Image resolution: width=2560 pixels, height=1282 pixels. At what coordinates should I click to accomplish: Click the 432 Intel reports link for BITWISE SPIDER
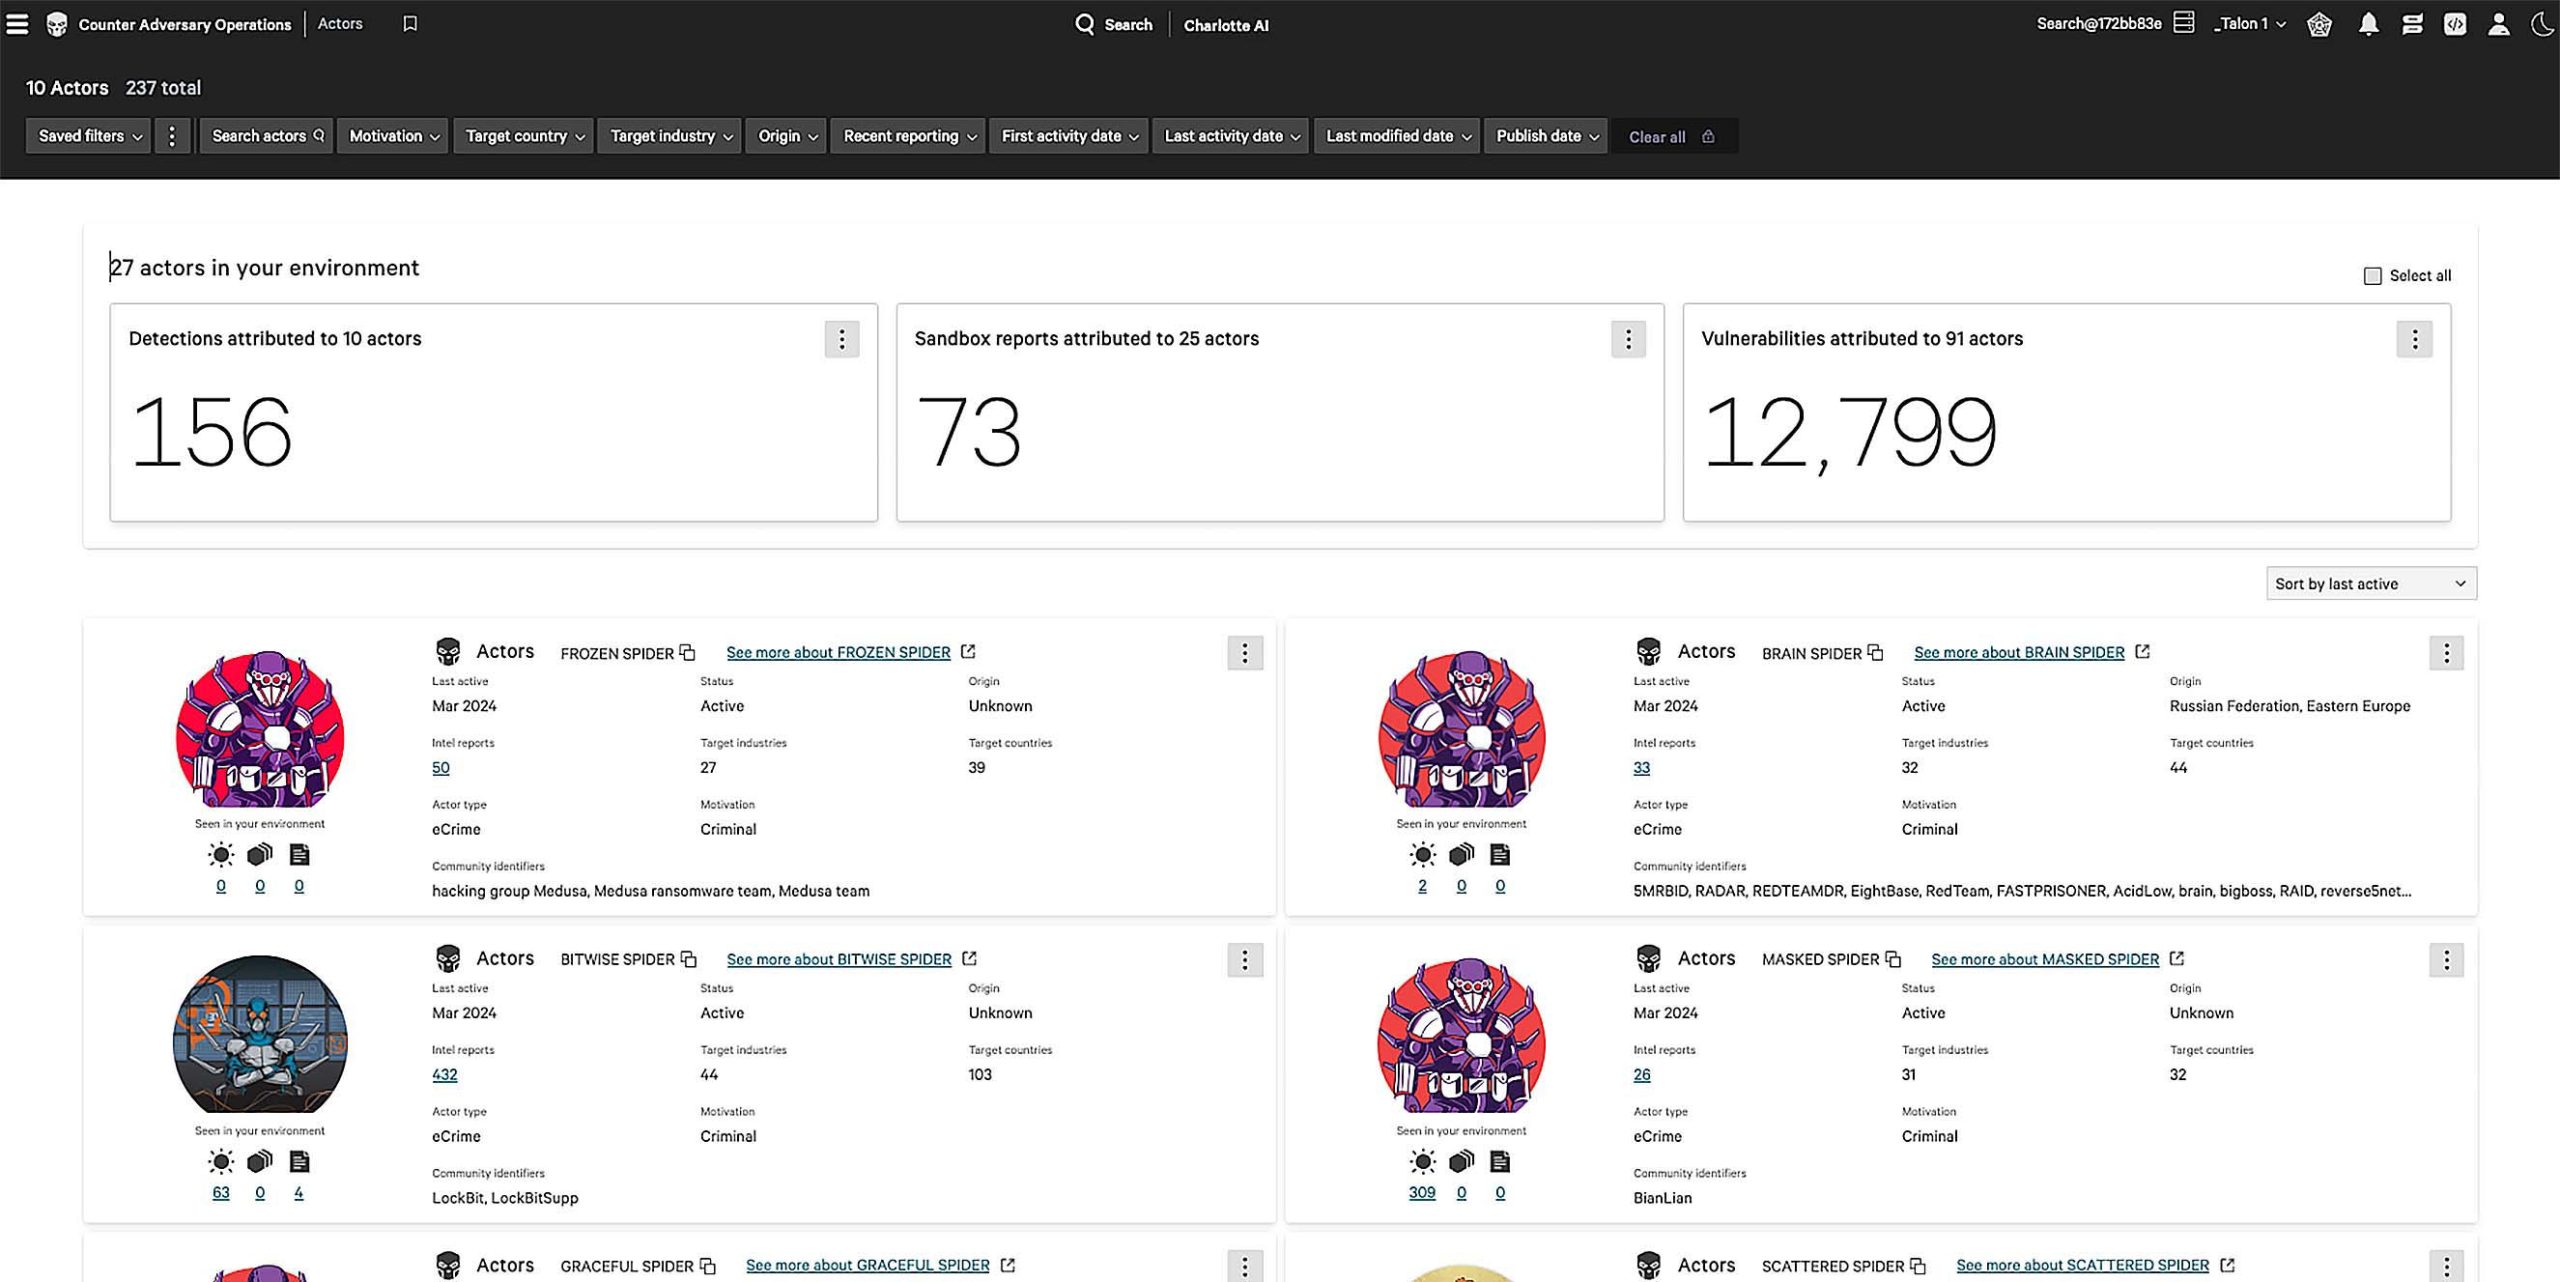coord(442,1074)
